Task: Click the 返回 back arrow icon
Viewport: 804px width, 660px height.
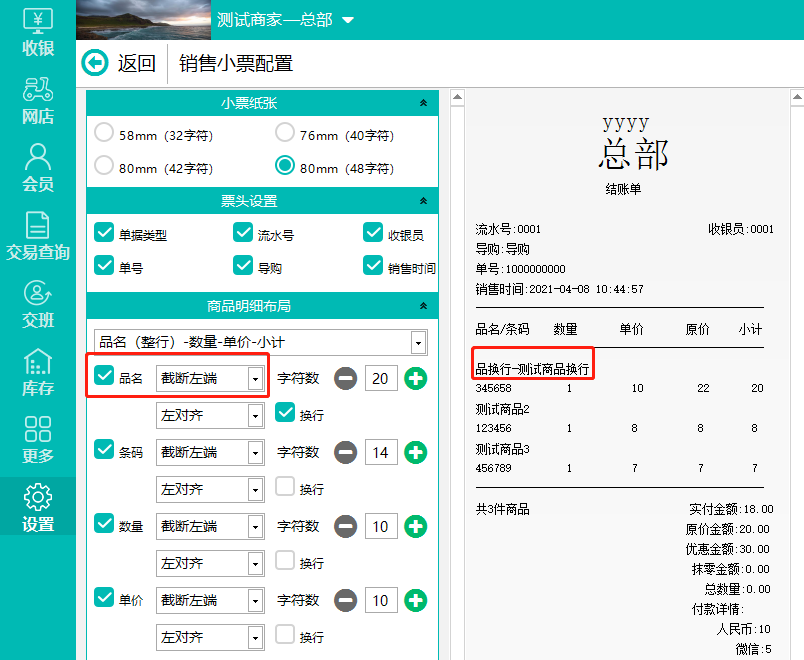Action: (95, 63)
